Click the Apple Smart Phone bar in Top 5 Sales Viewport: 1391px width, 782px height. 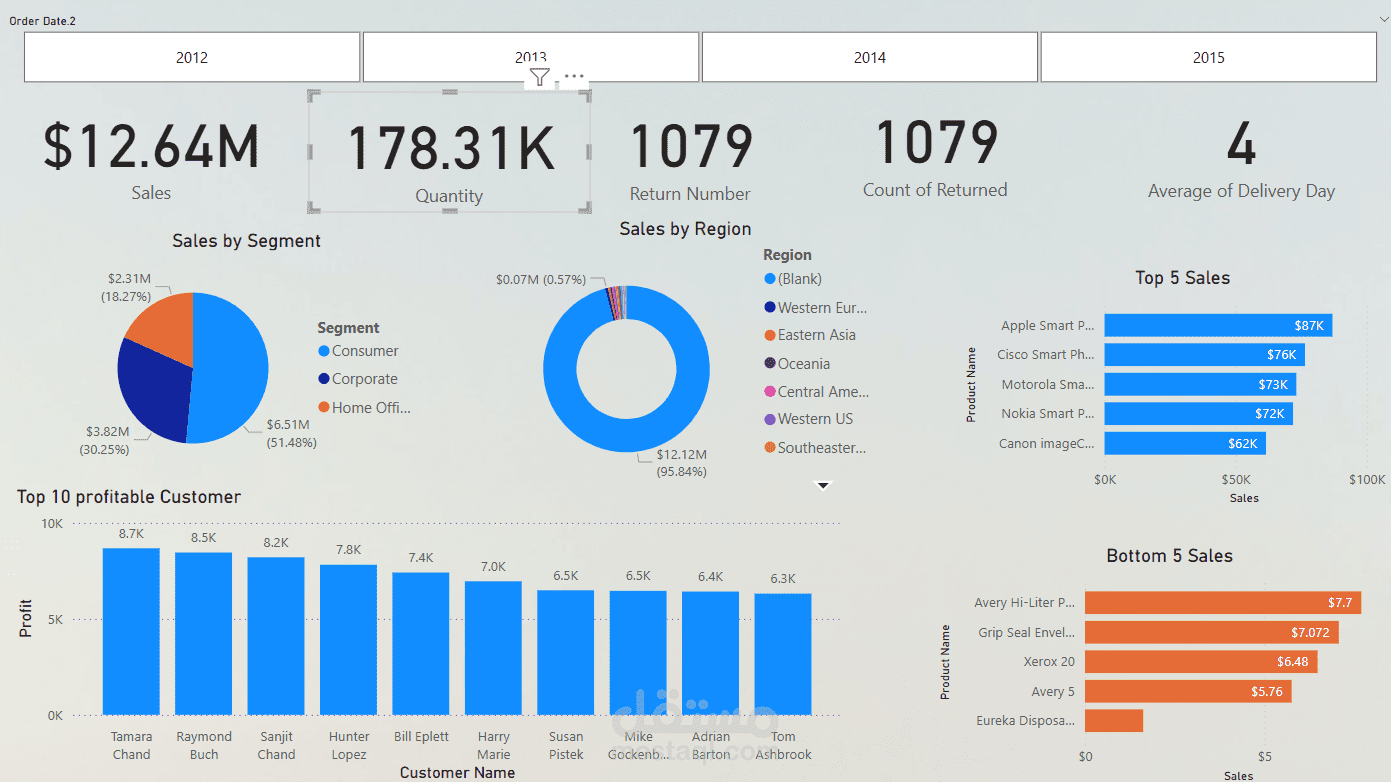pos(1218,325)
